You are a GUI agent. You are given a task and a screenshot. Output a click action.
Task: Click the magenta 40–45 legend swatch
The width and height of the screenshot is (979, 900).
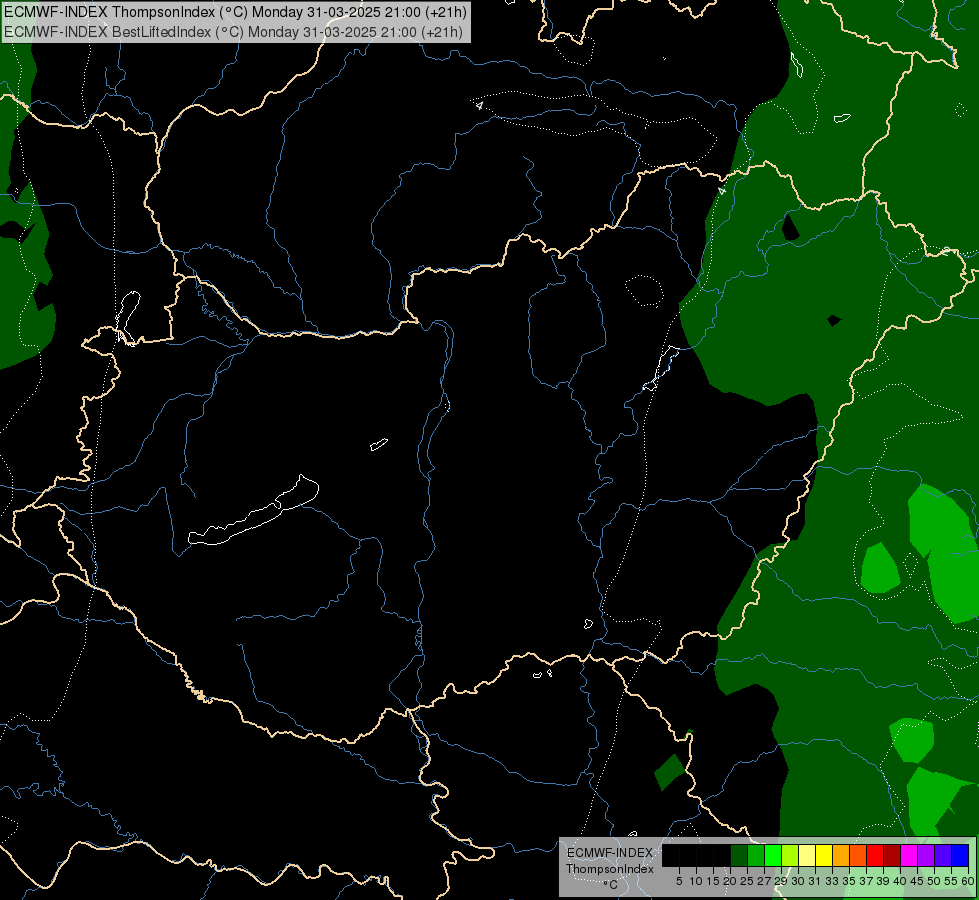(909, 856)
